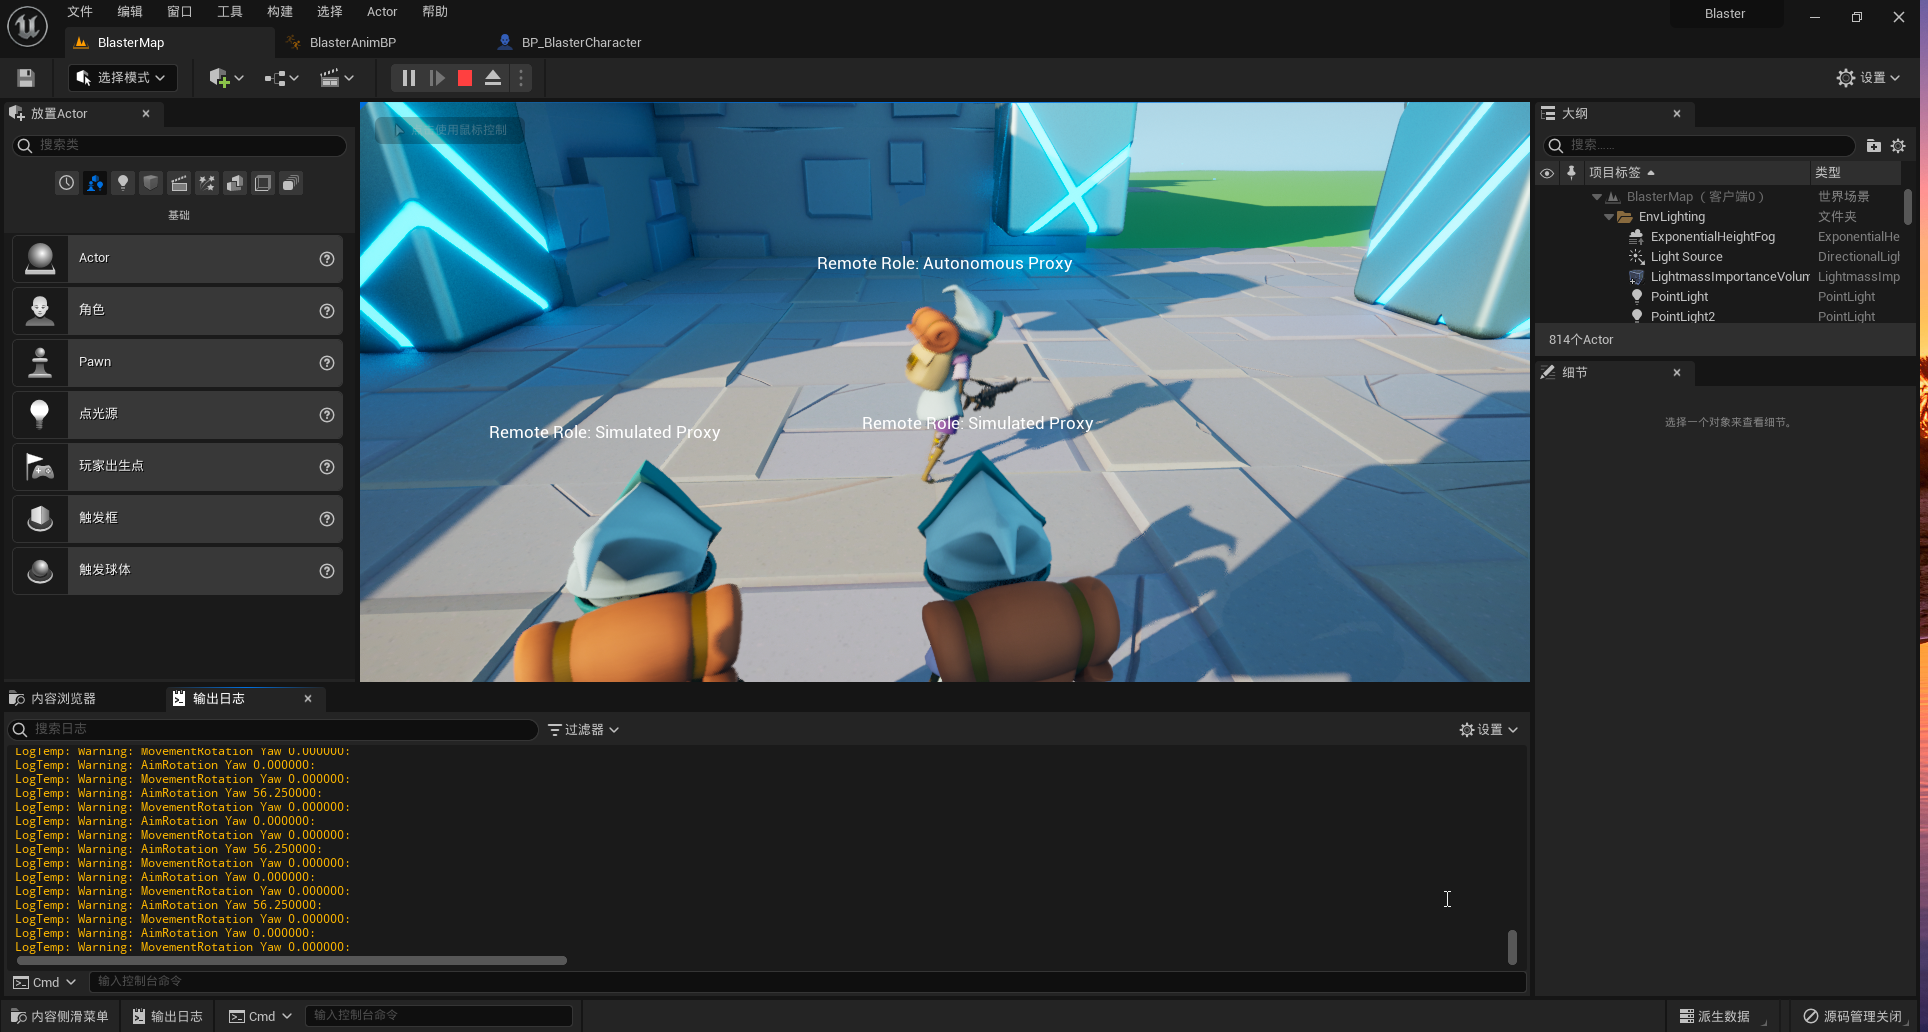Select the Lights category lightbulb icon
The height and width of the screenshot is (1032, 1928).
click(123, 183)
